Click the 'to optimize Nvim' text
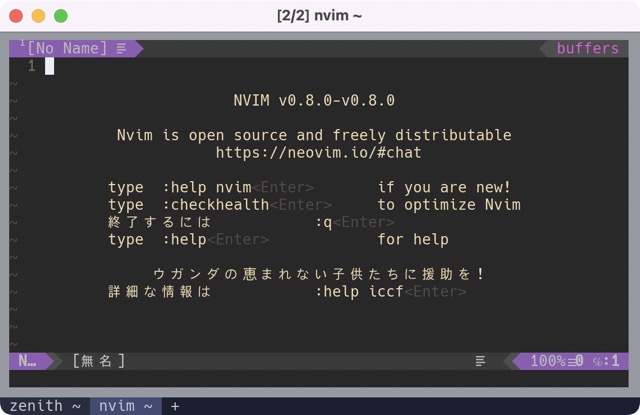 (x=449, y=204)
